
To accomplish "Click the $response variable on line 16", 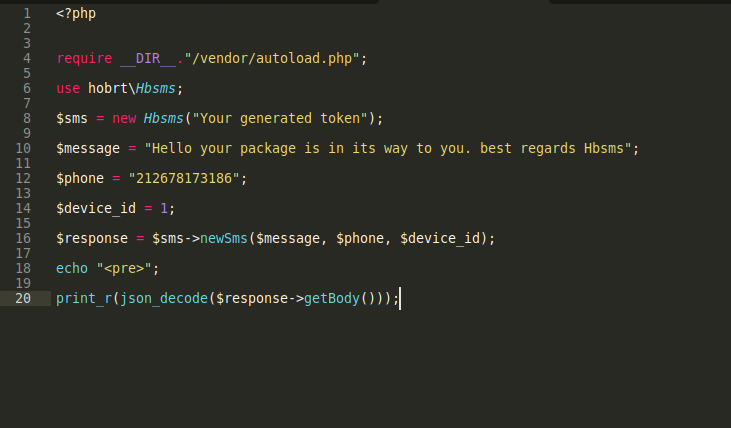I will tap(92, 238).
